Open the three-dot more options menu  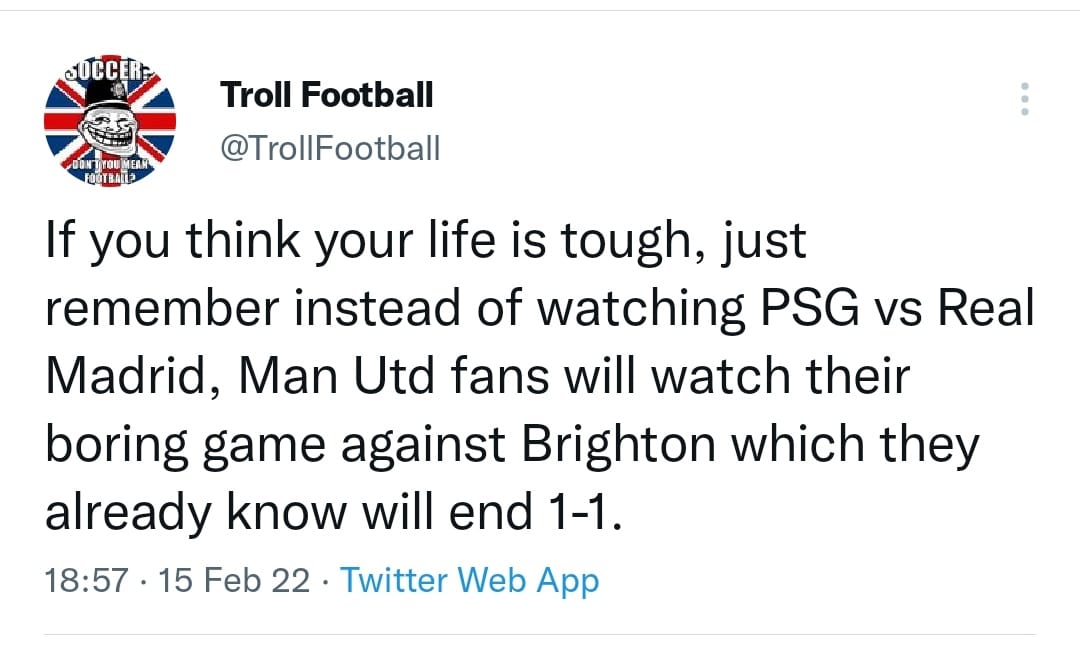[x=1025, y=99]
